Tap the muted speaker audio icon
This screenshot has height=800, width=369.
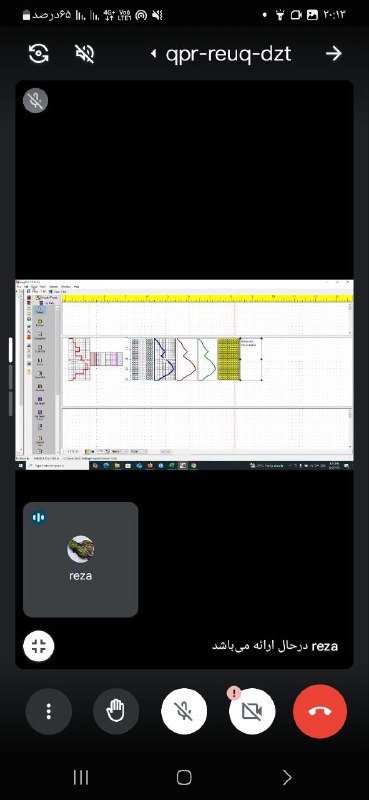pos(85,53)
